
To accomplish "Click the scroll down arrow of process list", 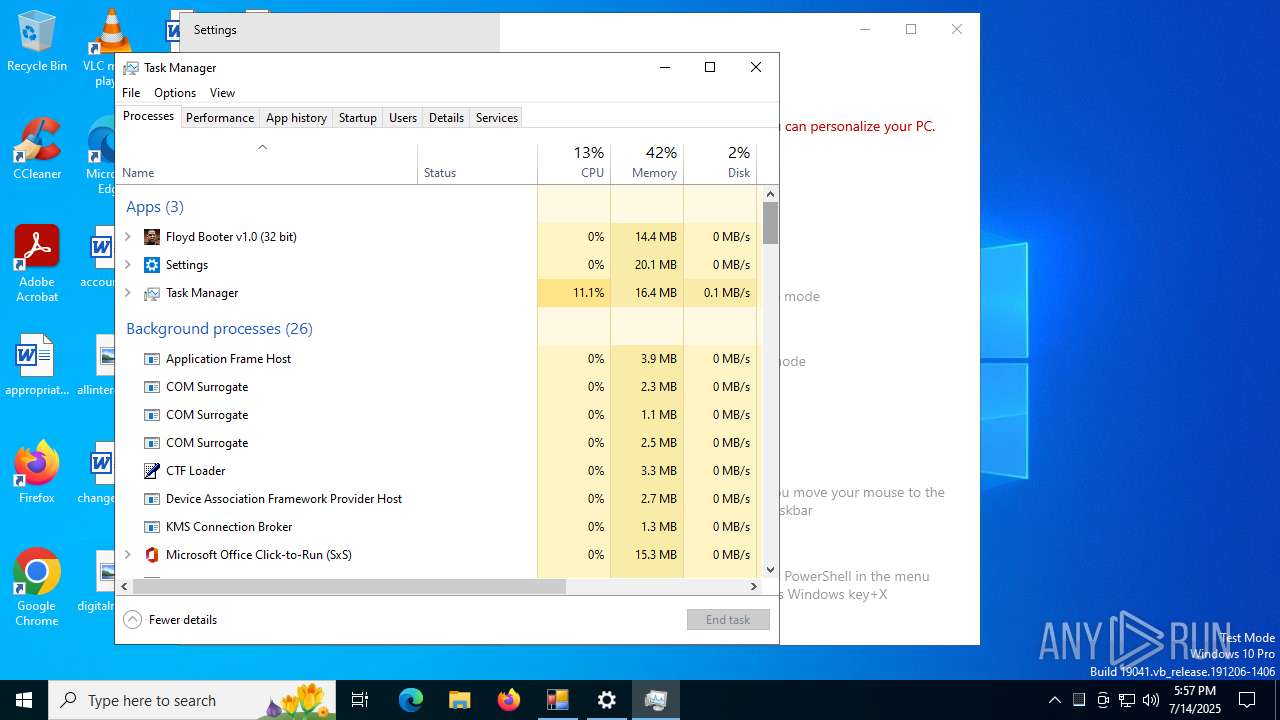I will [770, 570].
